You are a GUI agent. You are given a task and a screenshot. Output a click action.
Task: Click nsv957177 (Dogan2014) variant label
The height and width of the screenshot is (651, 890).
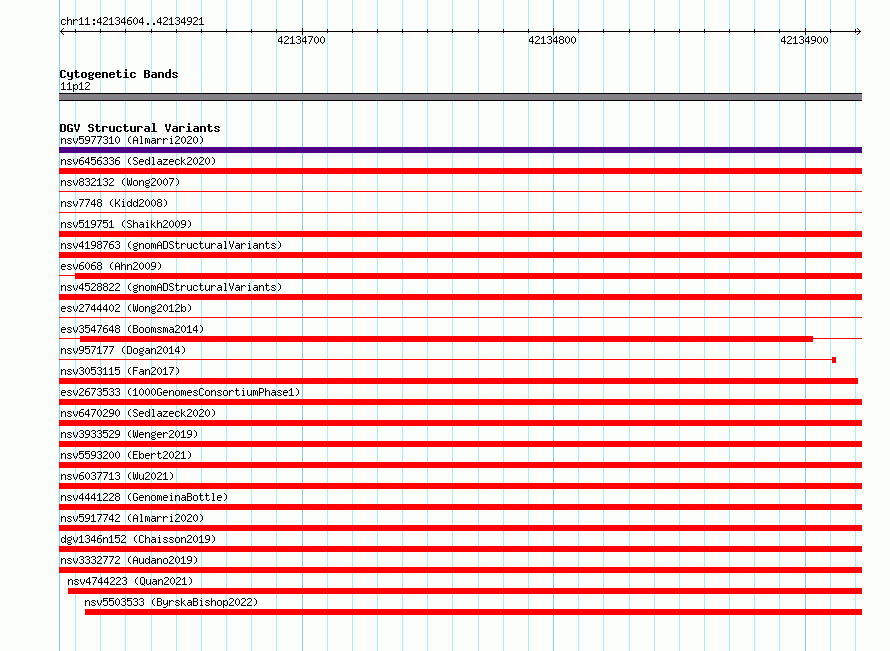[x=123, y=350]
